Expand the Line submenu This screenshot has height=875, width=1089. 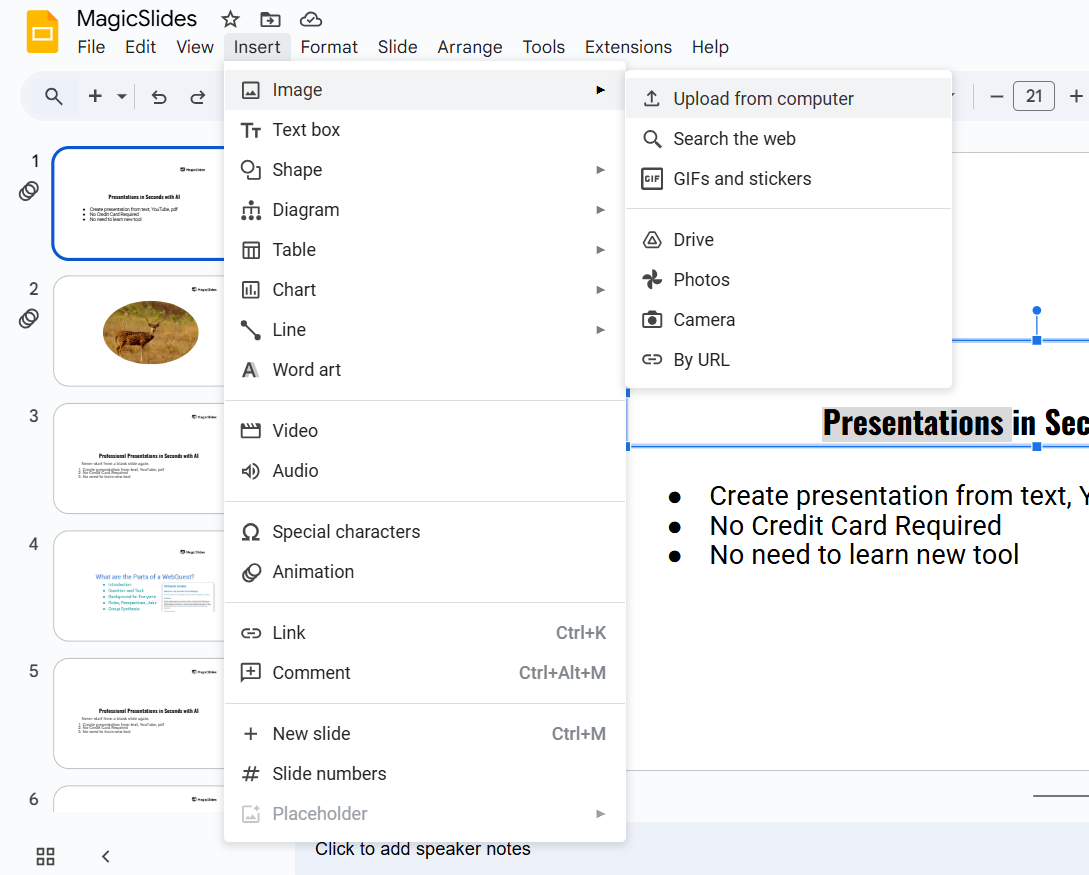pyautogui.click(x=425, y=330)
